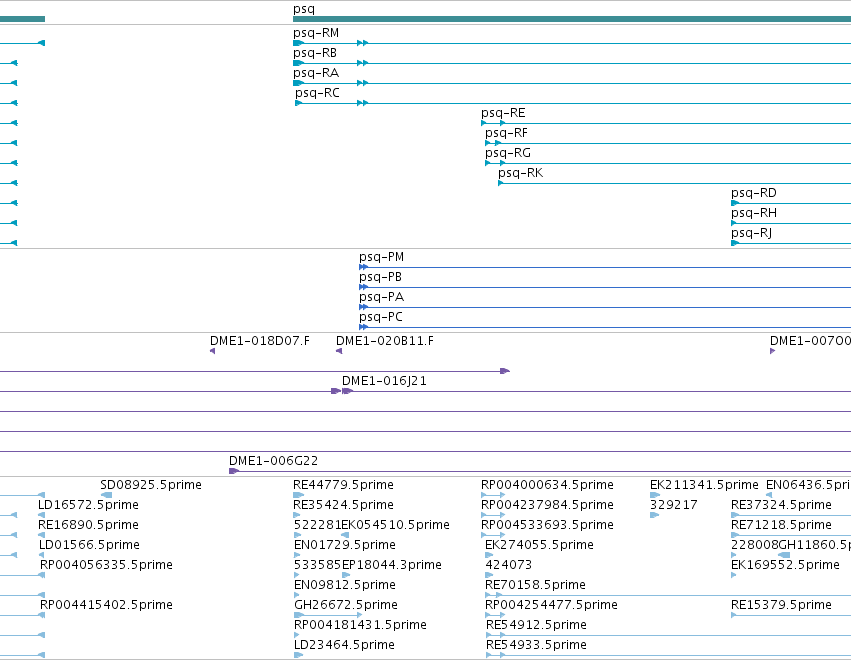
Task: Click the RE54933.5prime EST label
Action: click(x=536, y=645)
